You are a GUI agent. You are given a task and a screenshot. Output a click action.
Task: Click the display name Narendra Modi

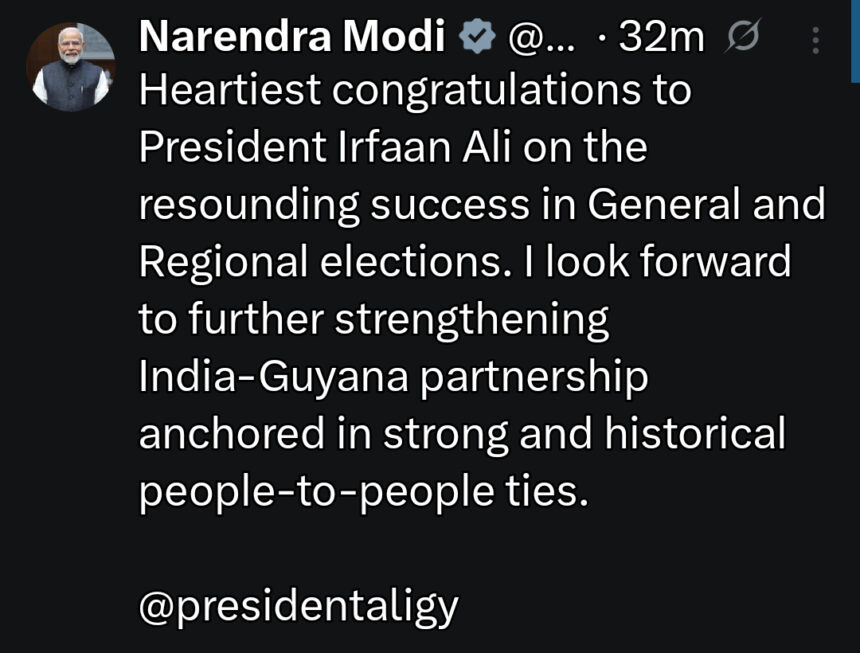pyautogui.click(x=292, y=39)
